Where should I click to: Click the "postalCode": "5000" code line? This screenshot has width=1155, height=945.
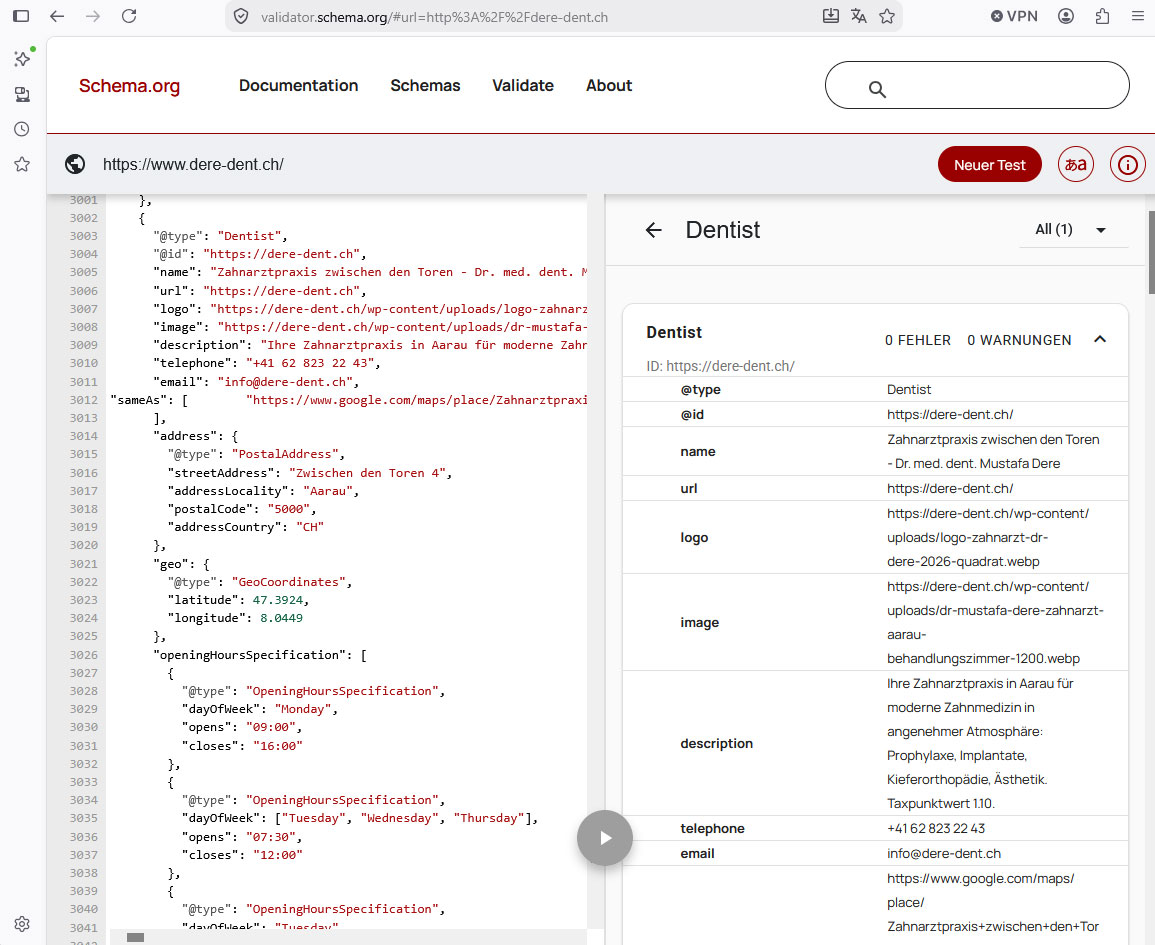pyautogui.click(x=242, y=509)
